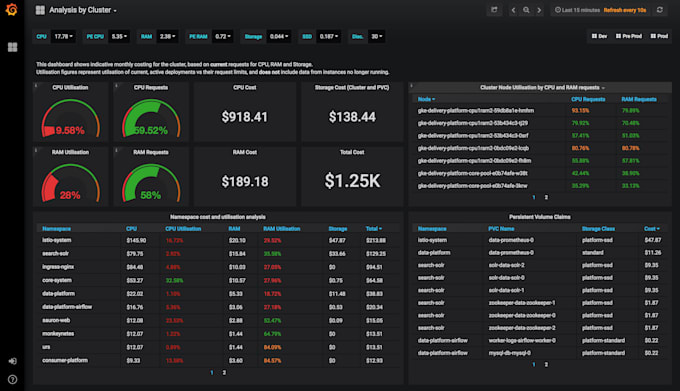Open the Disc. variable dropdown 30

pos(376,36)
